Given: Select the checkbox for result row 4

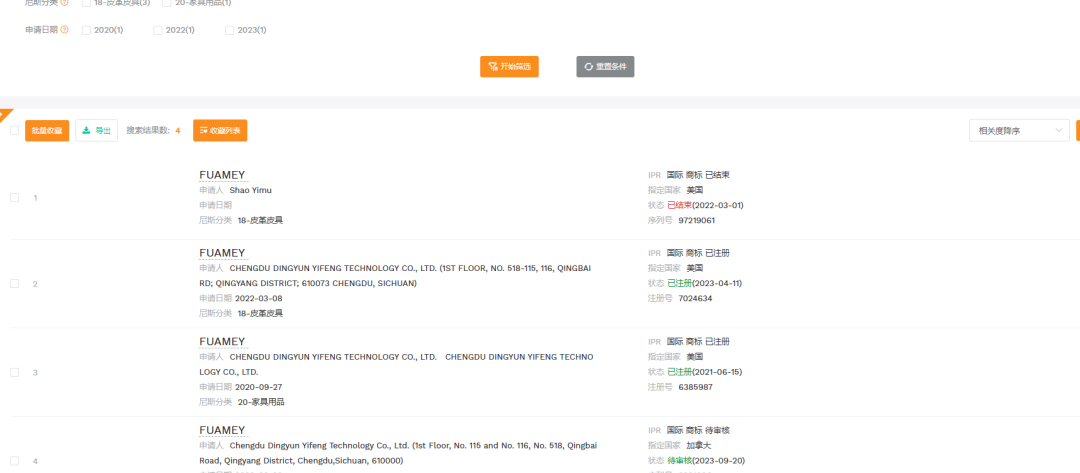Looking at the screenshot, I should click(x=14, y=461).
